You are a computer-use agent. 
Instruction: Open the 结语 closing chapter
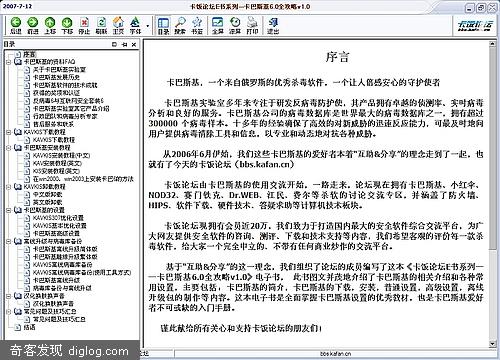coord(29,327)
